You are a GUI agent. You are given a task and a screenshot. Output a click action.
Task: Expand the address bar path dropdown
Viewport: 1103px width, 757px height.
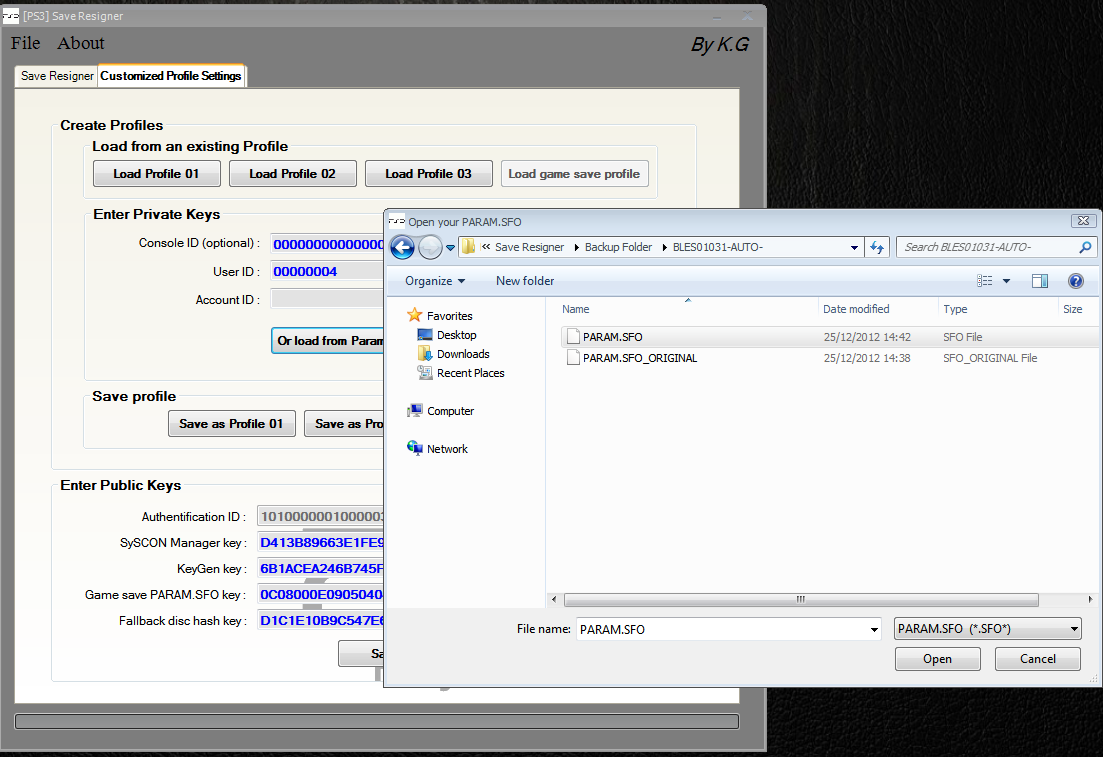[854, 248]
